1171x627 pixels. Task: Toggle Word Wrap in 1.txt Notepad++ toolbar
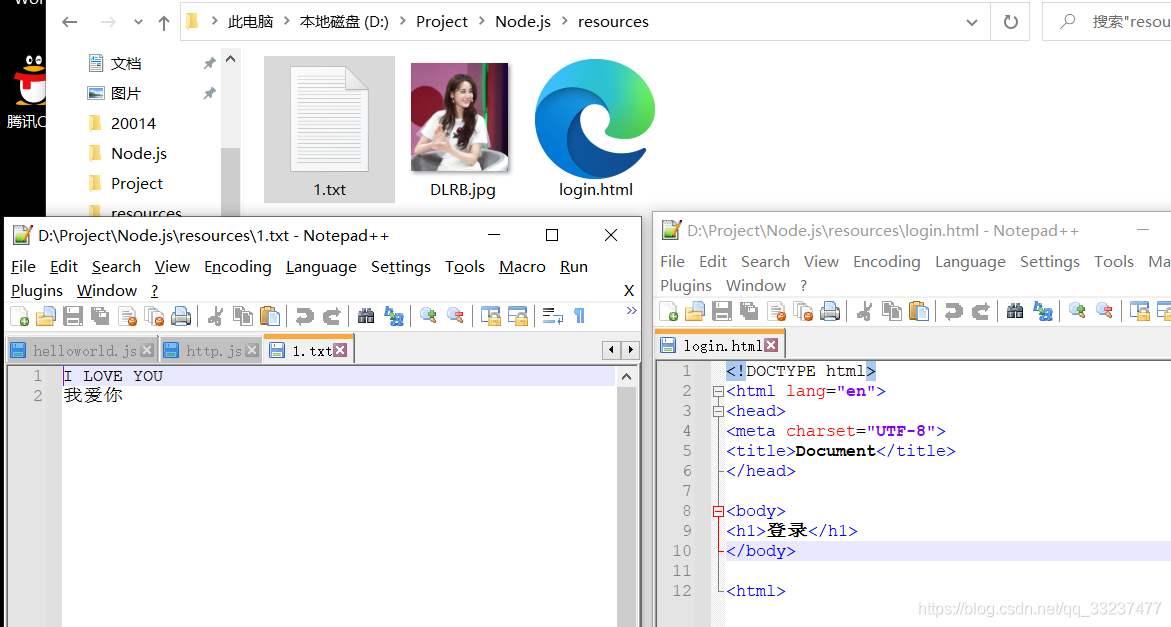tap(553, 316)
